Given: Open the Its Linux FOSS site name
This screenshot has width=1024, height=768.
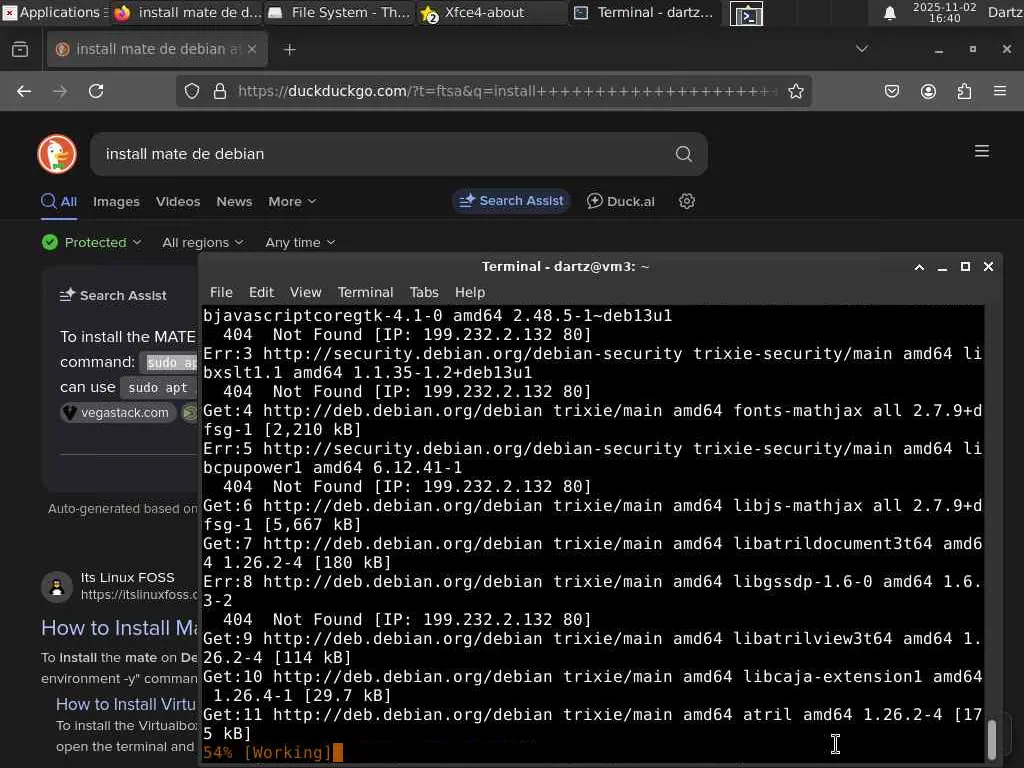Looking at the screenshot, I should click(127, 577).
